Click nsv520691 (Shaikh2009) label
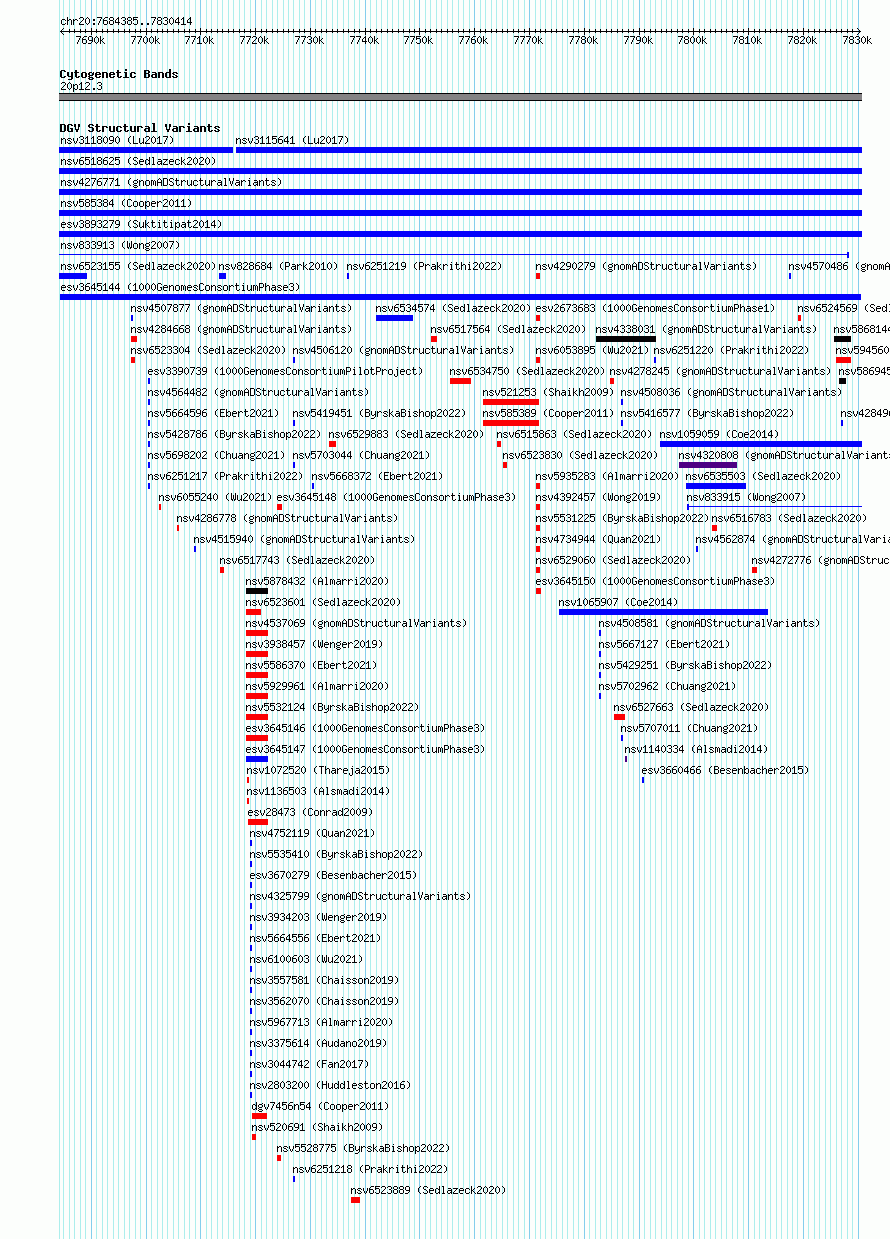Viewport: 890px width, 1239px height. [x=318, y=1127]
